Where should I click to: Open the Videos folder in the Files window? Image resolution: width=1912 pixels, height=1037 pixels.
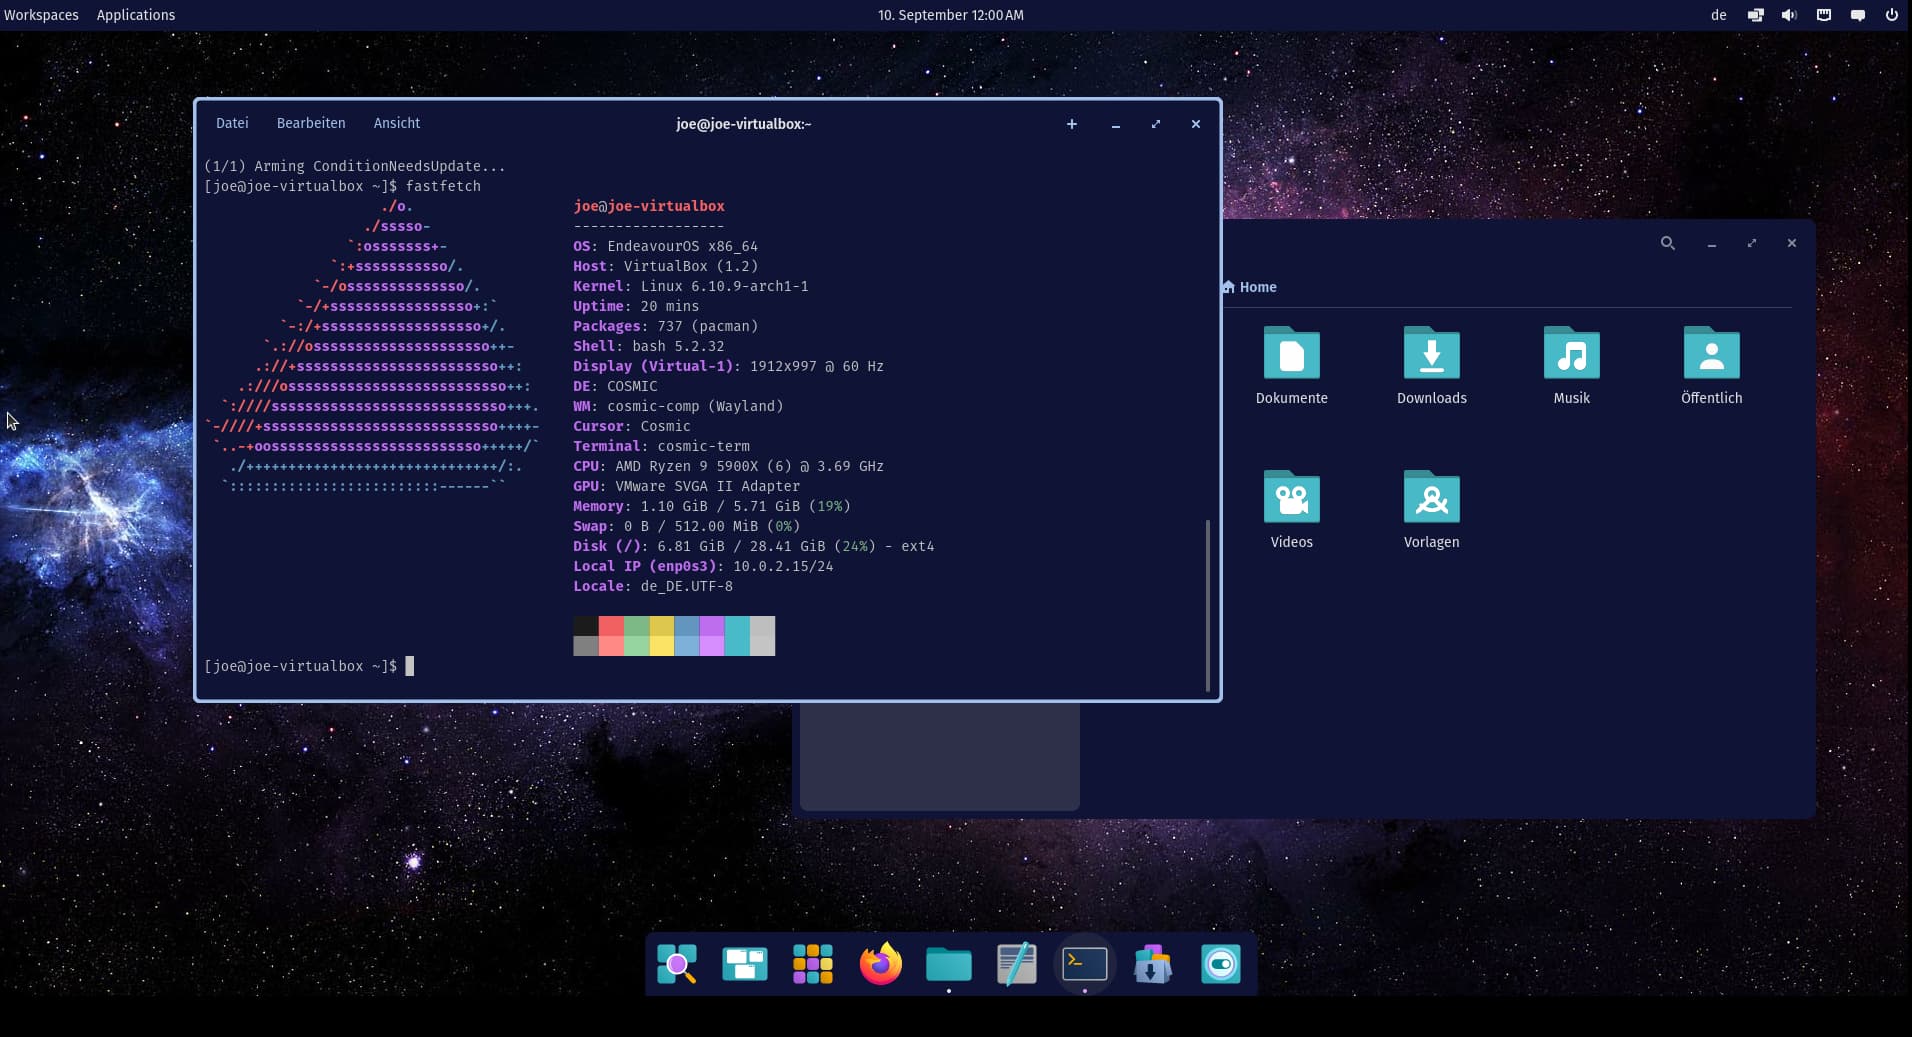coord(1292,510)
